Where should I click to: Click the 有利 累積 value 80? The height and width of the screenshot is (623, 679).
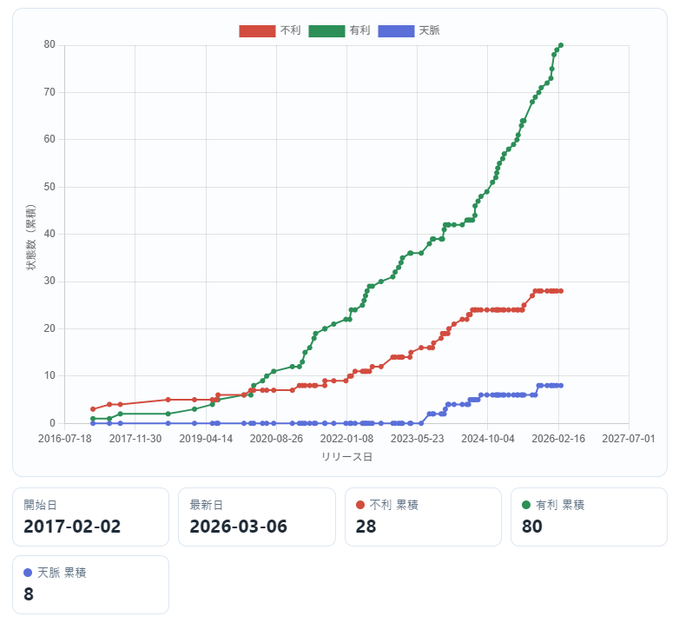[x=535, y=527]
